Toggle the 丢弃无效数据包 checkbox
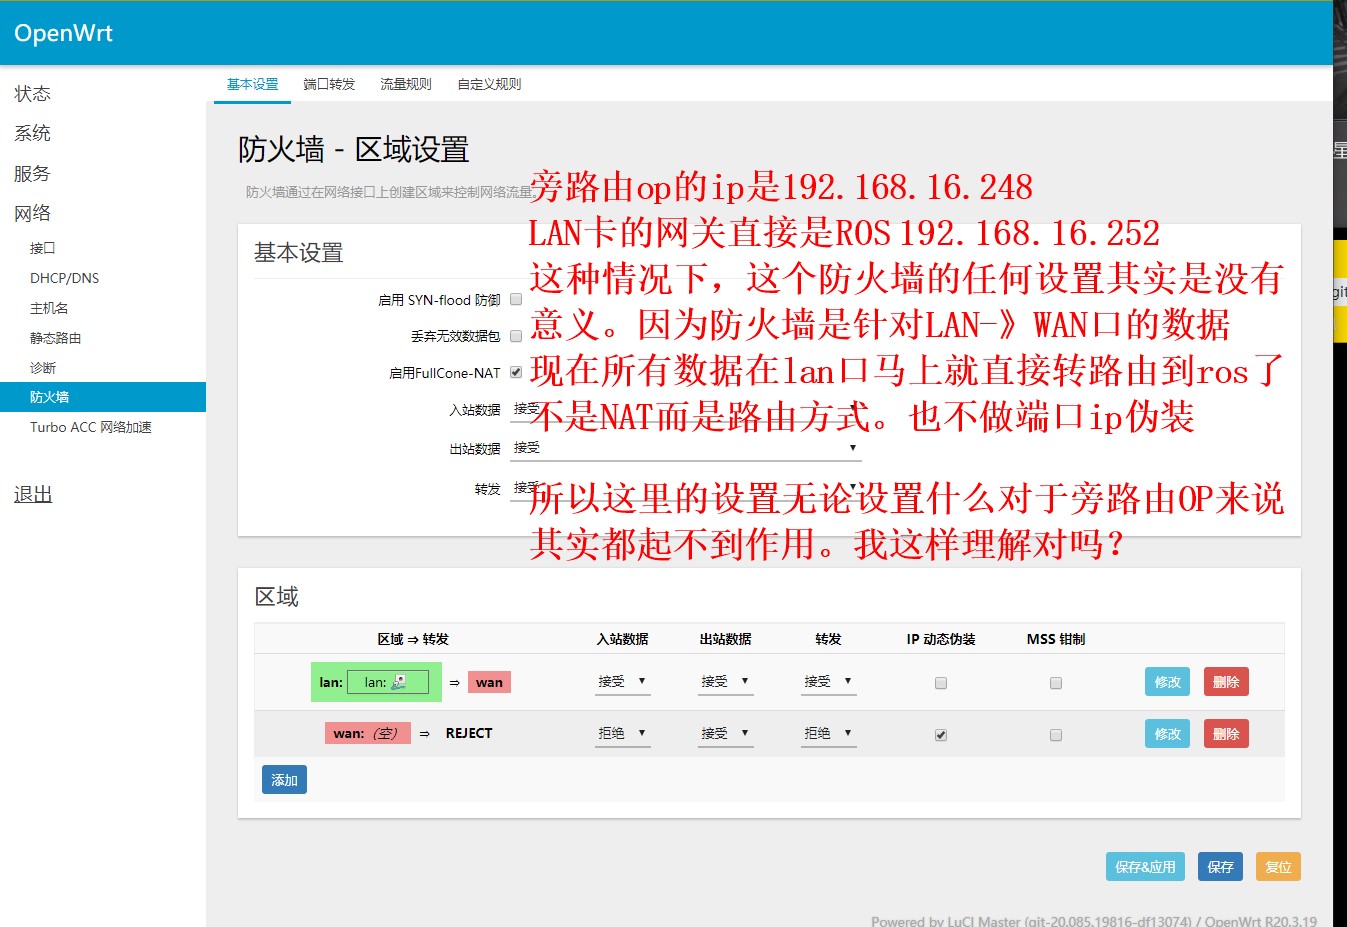The height and width of the screenshot is (927, 1347). tap(516, 336)
